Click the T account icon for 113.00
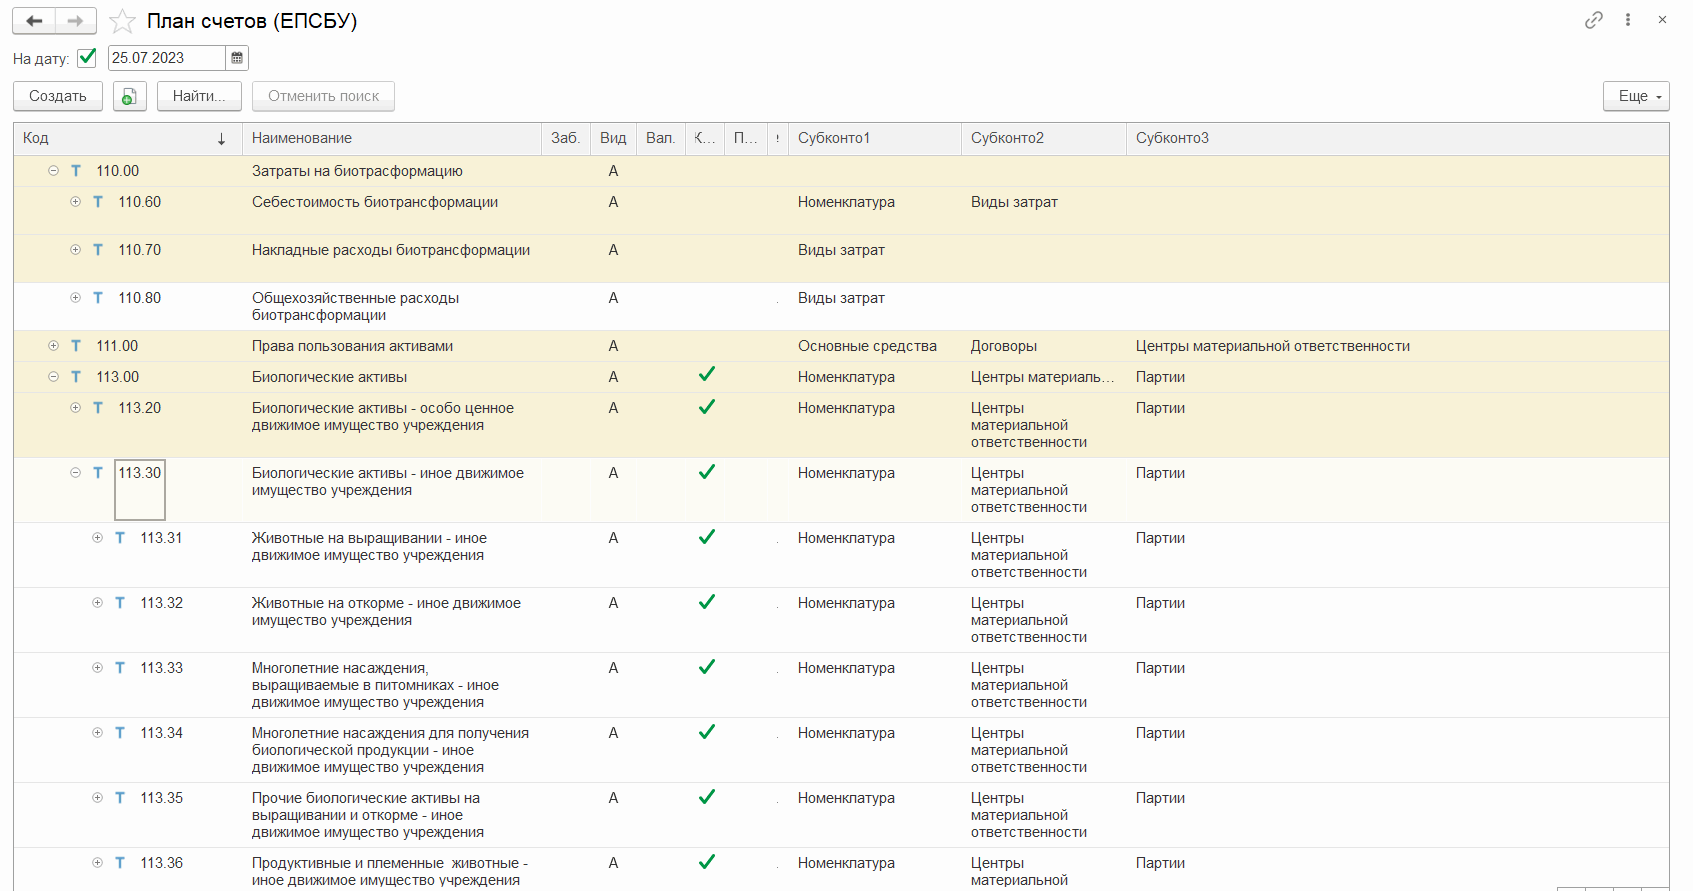Viewport: 1693px width, 891px height. pos(76,377)
